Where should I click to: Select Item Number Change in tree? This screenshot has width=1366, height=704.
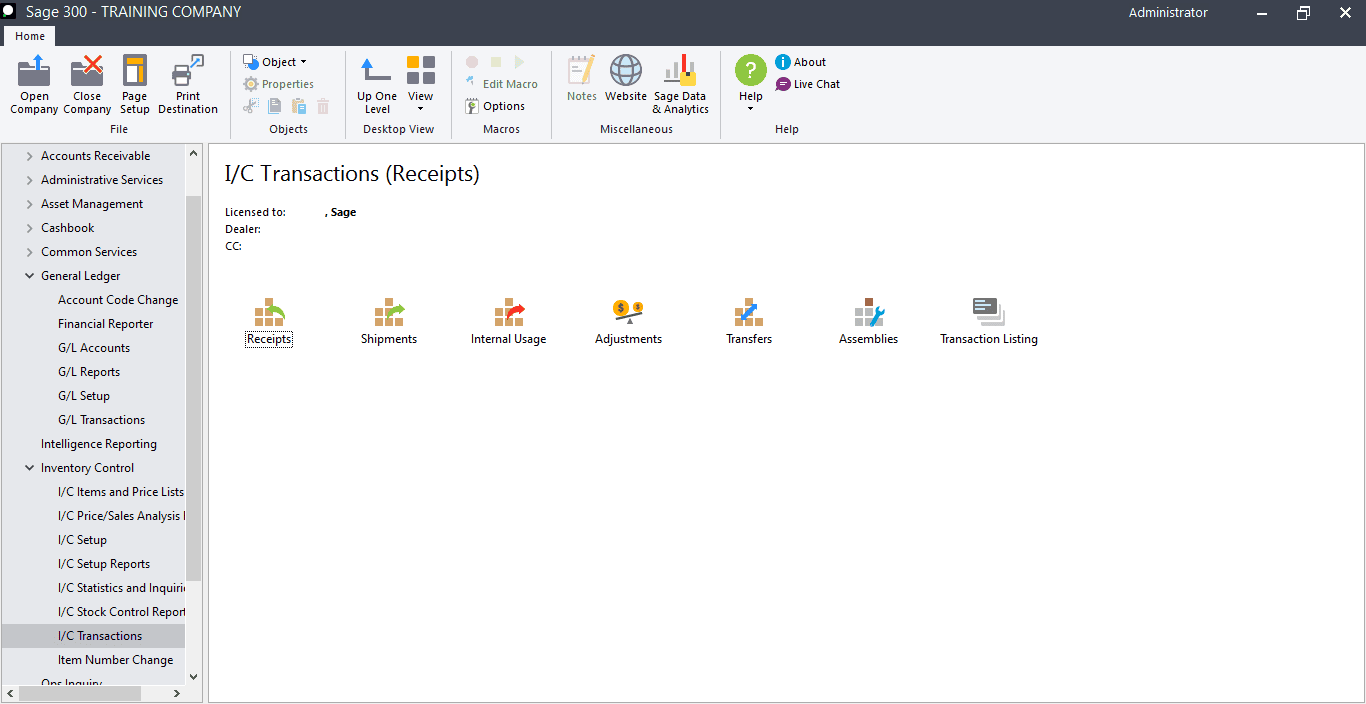point(115,660)
